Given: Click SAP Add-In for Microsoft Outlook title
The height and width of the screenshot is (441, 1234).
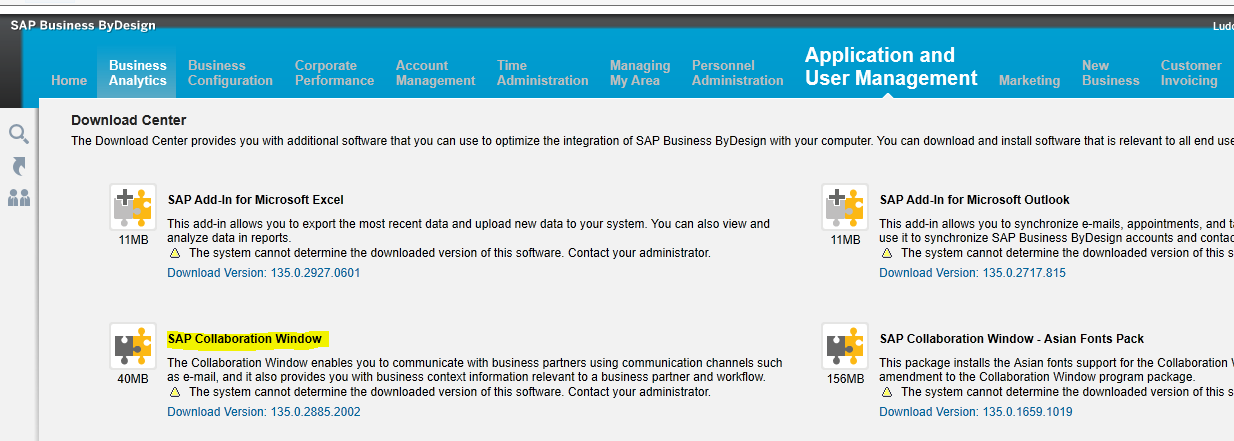Looking at the screenshot, I should (974, 200).
